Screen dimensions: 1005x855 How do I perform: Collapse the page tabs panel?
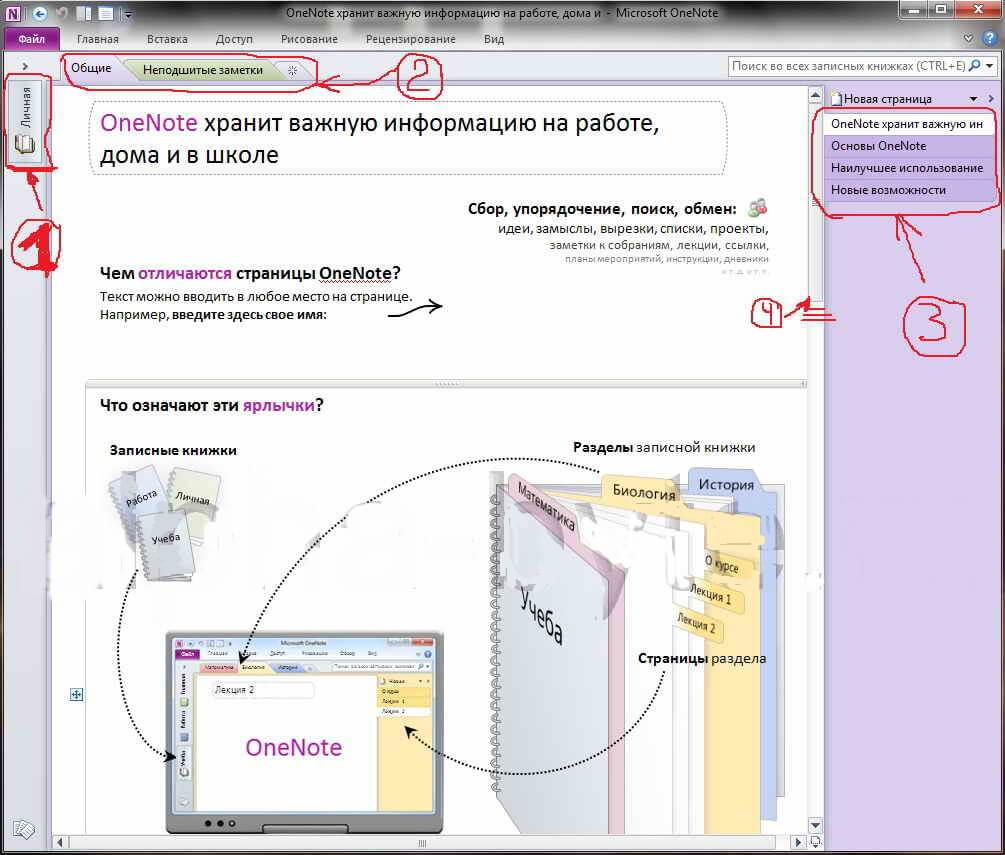point(989,98)
